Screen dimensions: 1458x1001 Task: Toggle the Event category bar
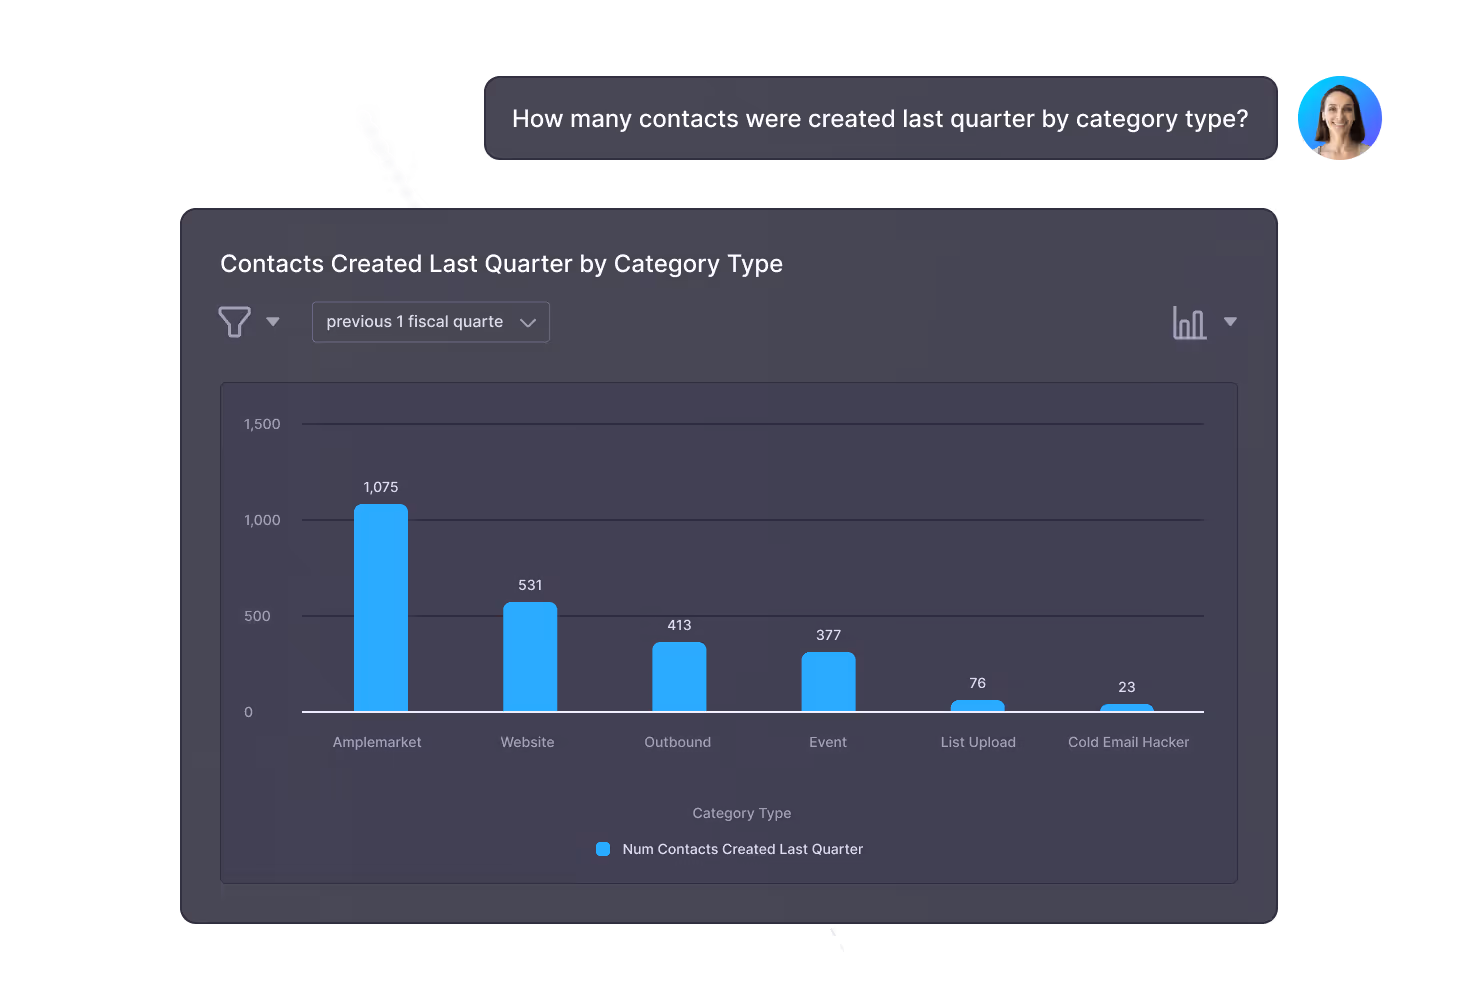[828, 680]
